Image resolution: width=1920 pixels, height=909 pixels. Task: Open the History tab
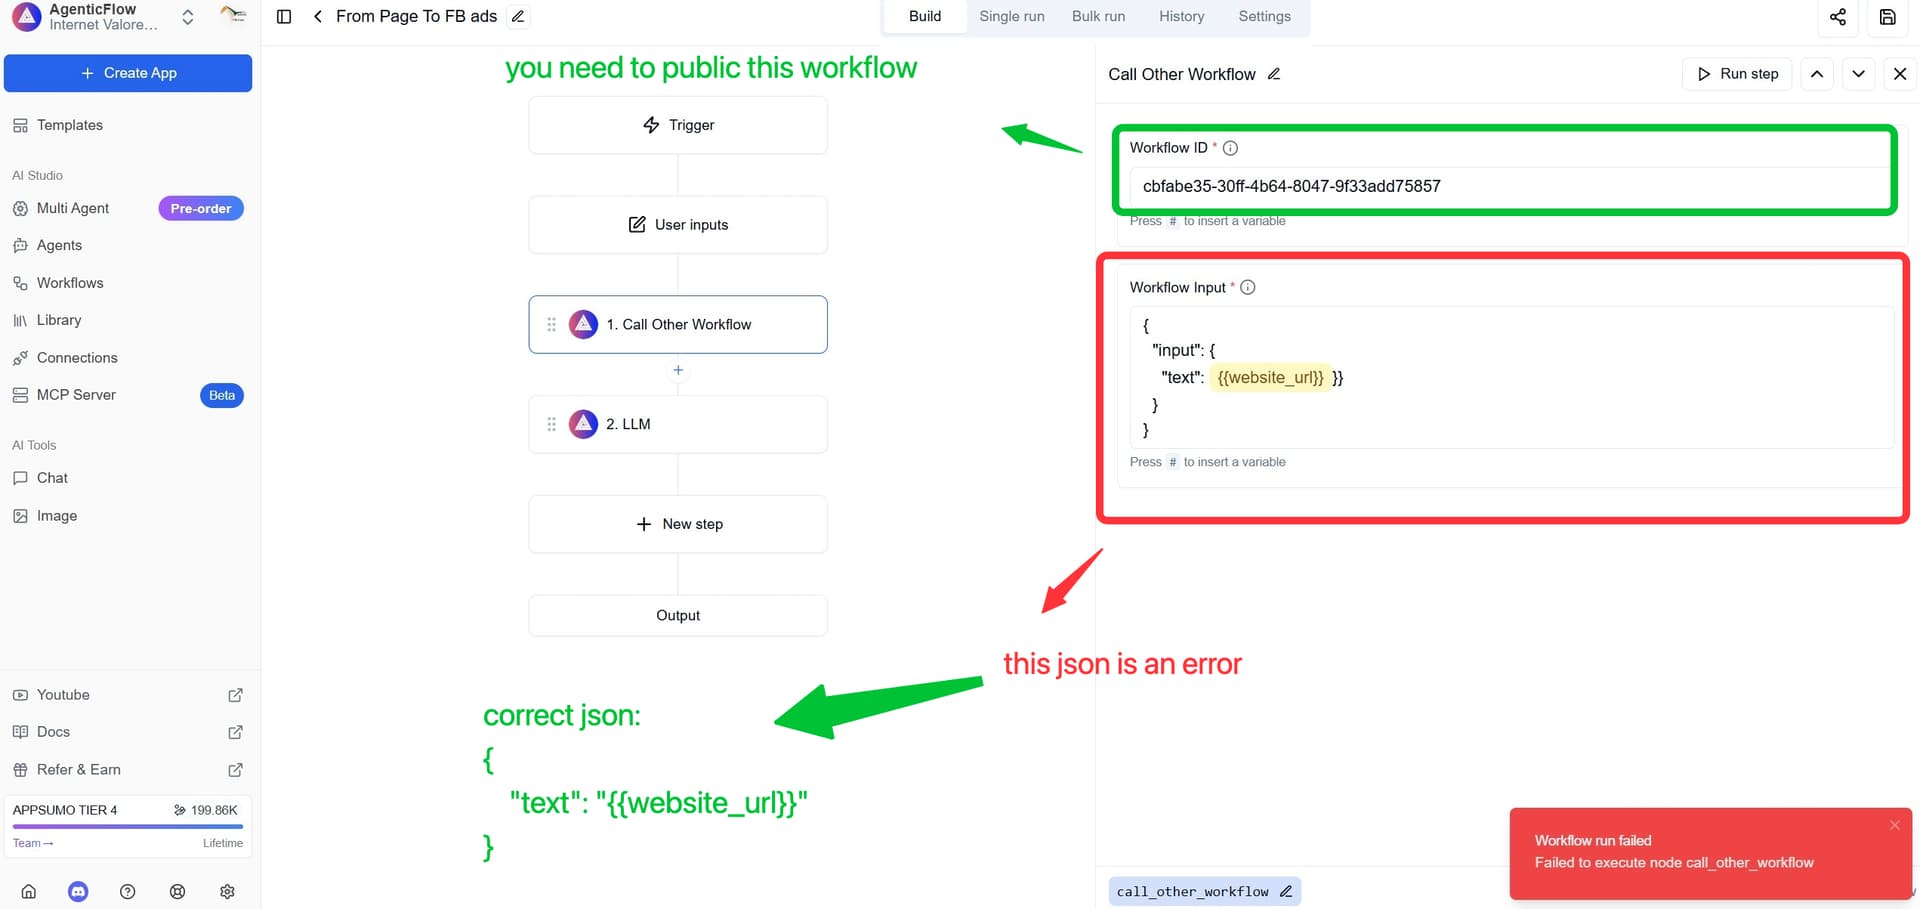pos(1181,16)
